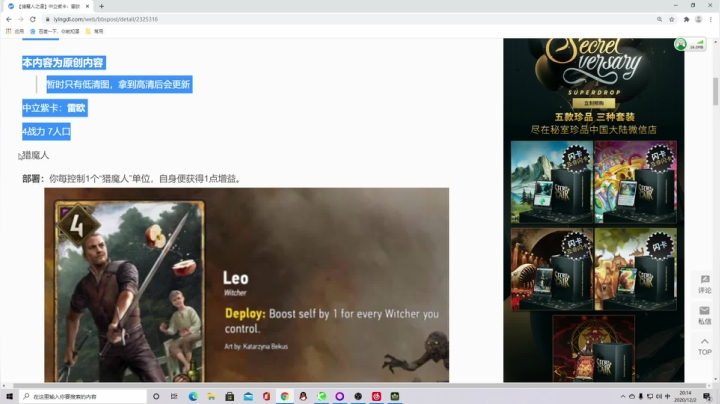This screenshot has height=404, width=720.
Task: Open Microsoft Store from taskbar
Action: 230,396
